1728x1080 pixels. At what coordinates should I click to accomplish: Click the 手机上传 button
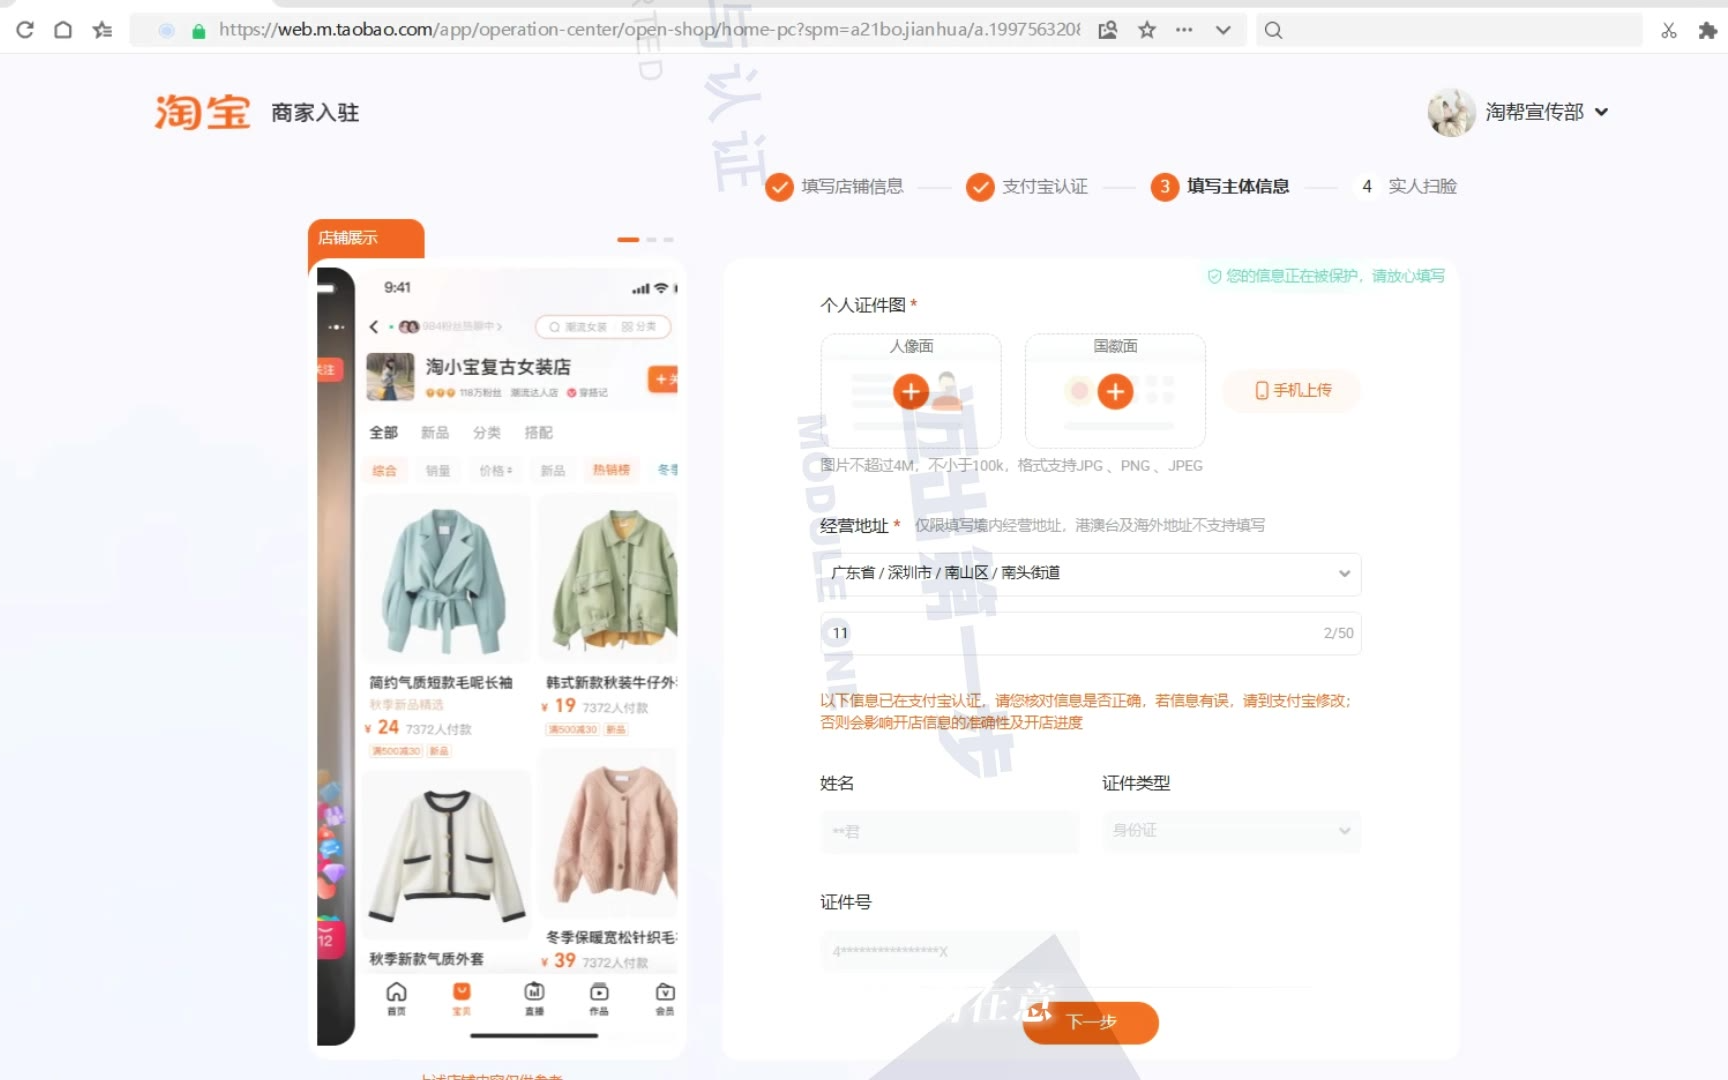point(1292,390)
